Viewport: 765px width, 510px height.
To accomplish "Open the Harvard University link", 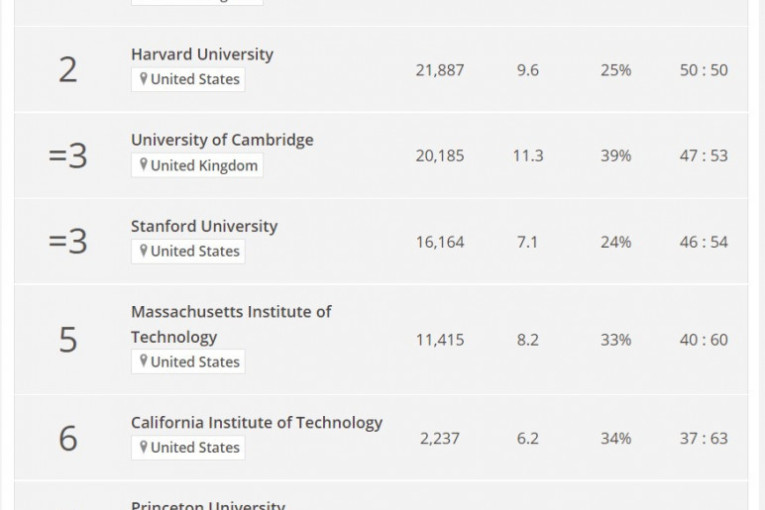I will (x=202, y=55).
